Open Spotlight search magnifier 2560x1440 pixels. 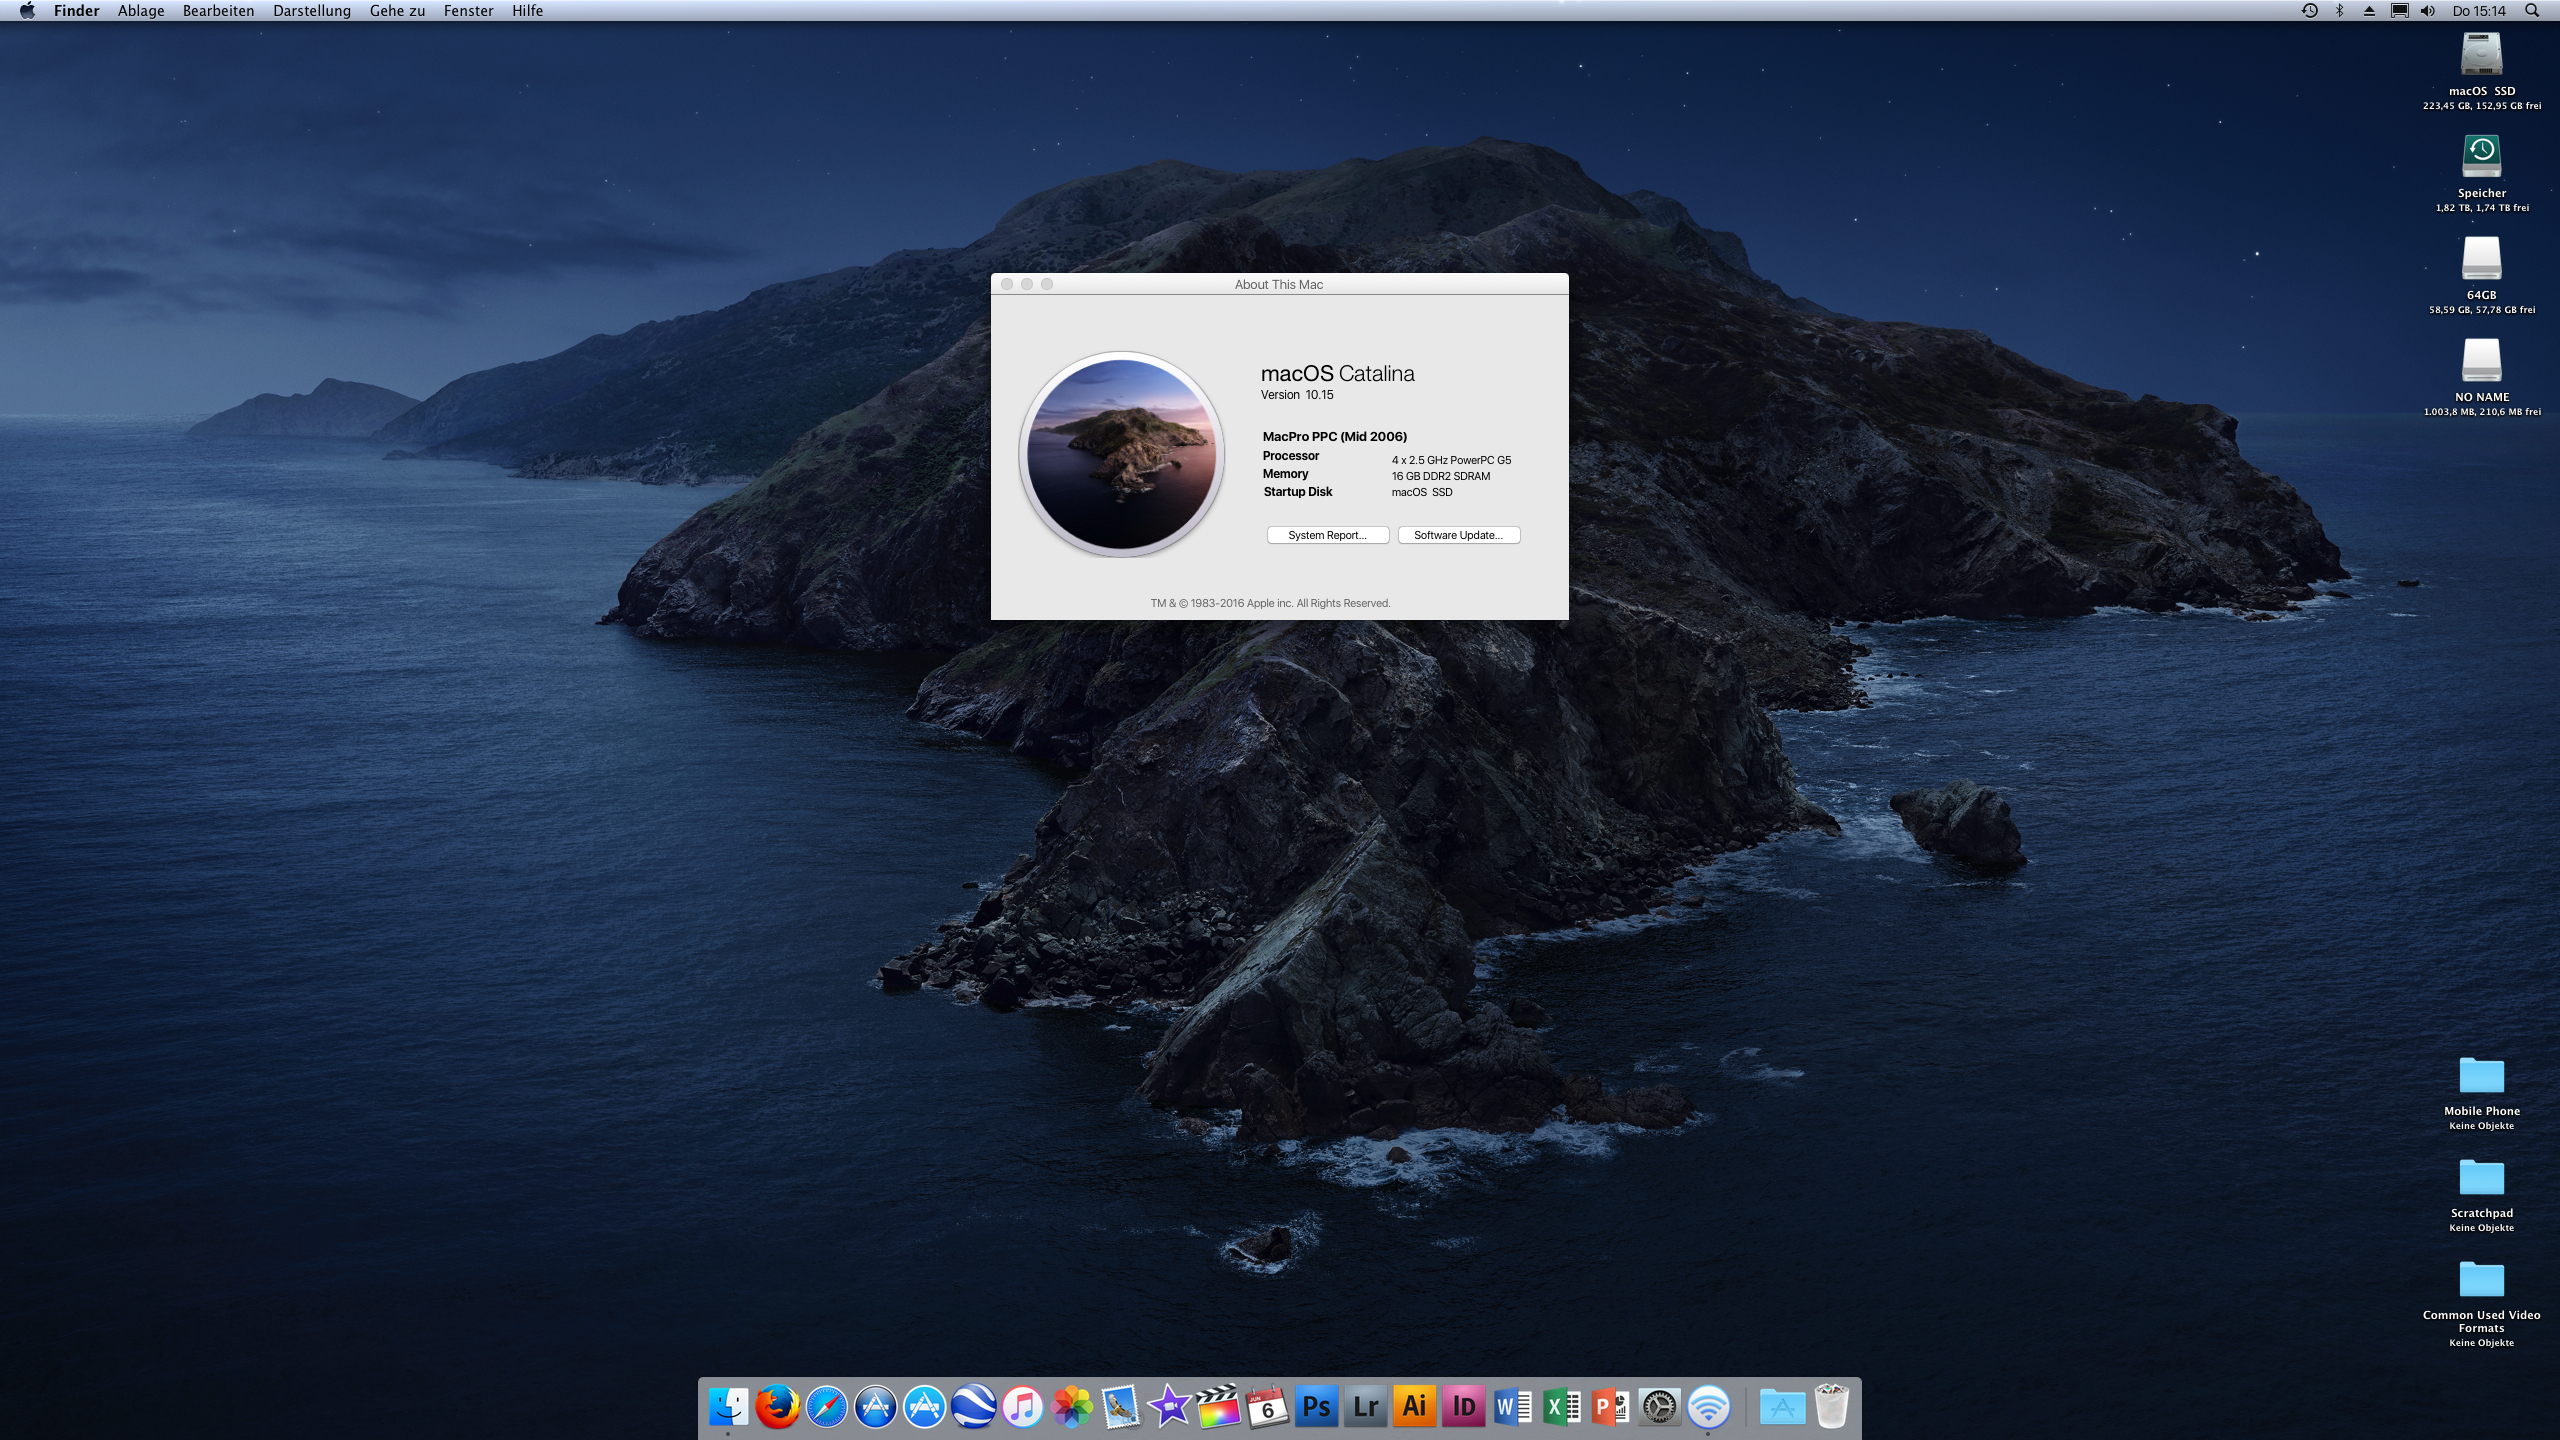coord(2532,11)
